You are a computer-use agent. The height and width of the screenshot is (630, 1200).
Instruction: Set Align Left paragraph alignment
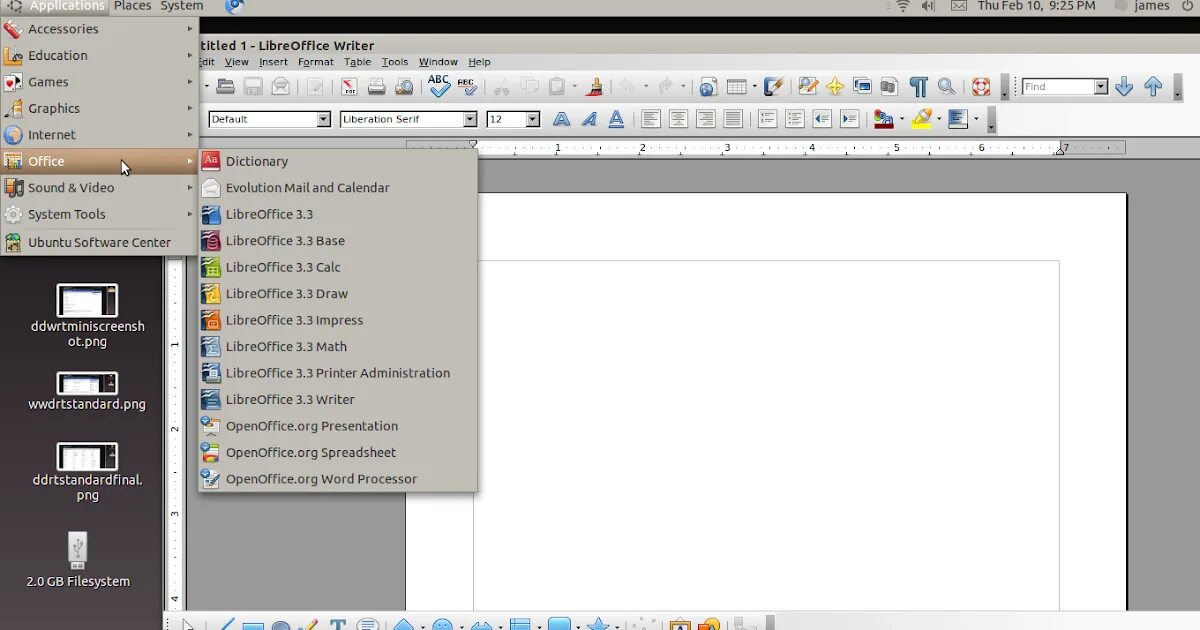point(651,119)
